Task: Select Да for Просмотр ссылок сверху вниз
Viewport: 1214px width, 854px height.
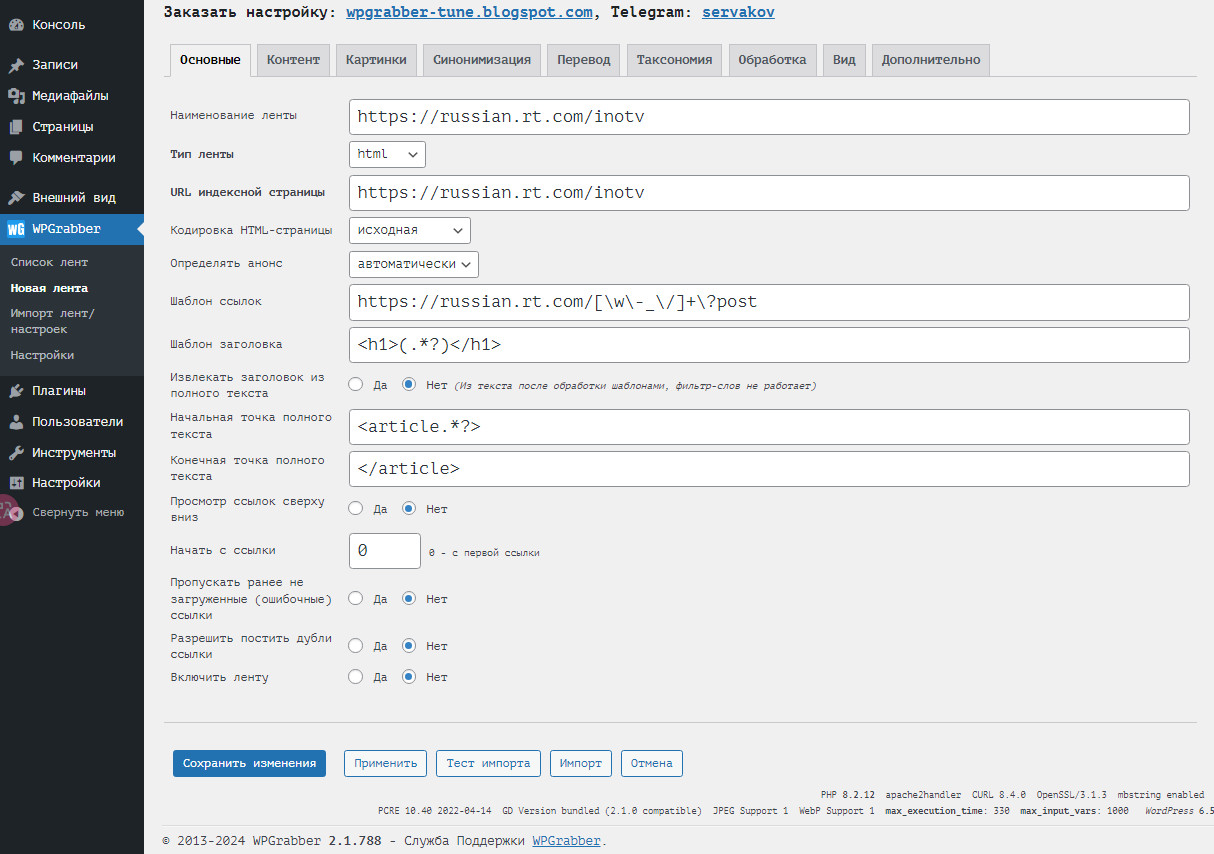Action: pyautogui.click(x=355, y=509)
